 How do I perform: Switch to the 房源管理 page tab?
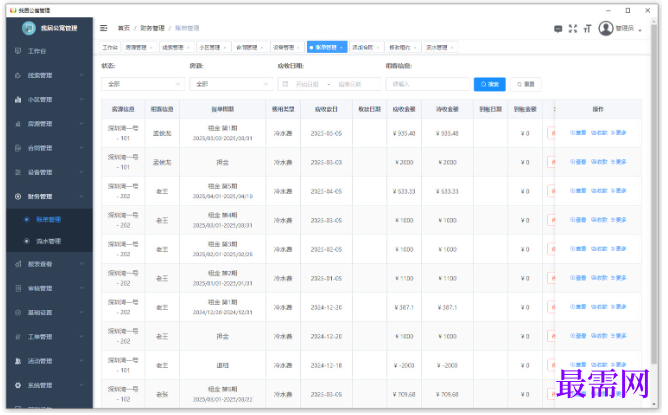139,47
